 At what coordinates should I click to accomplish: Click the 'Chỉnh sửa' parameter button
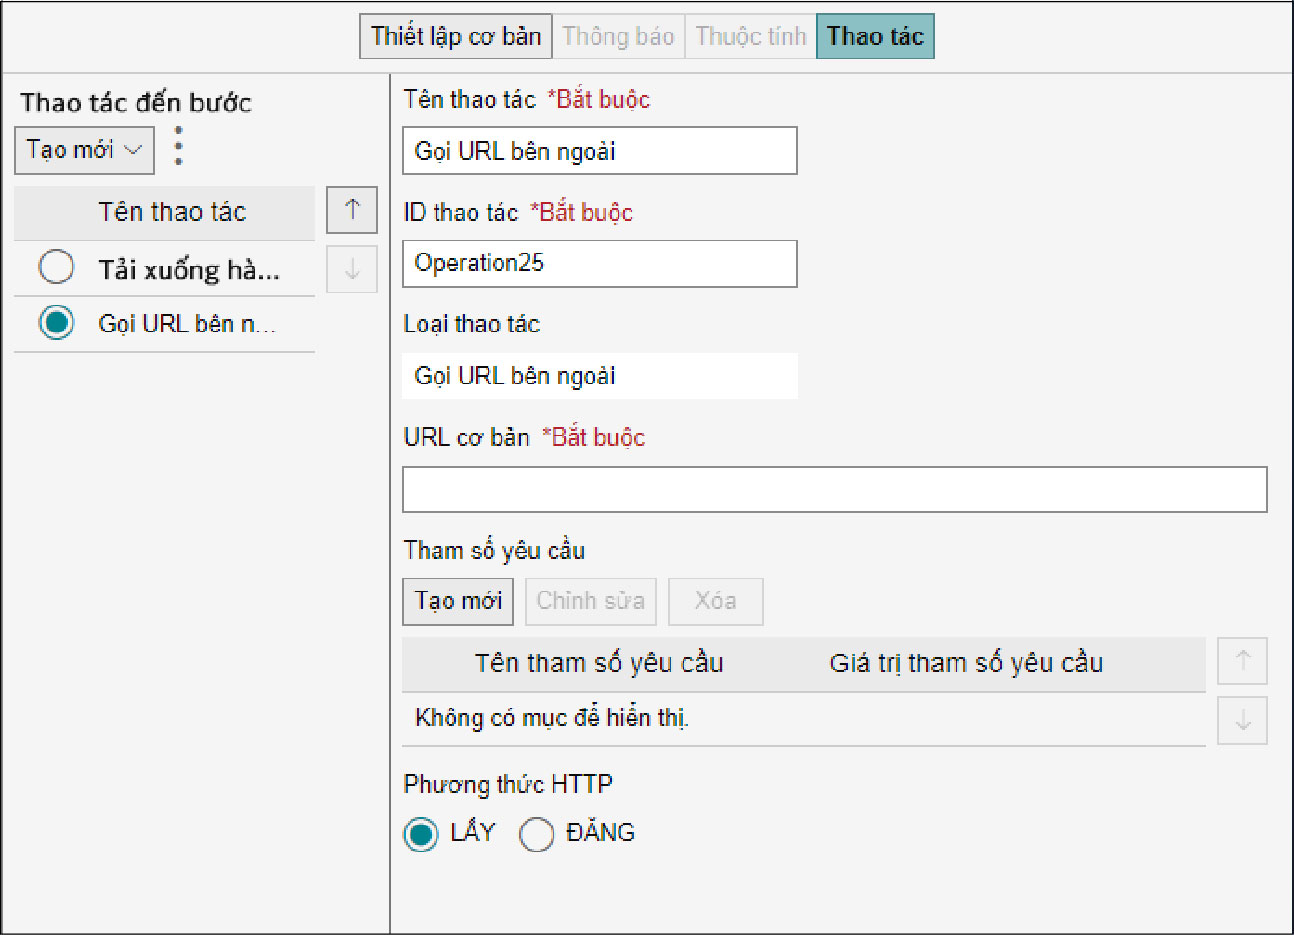(590, 601)
